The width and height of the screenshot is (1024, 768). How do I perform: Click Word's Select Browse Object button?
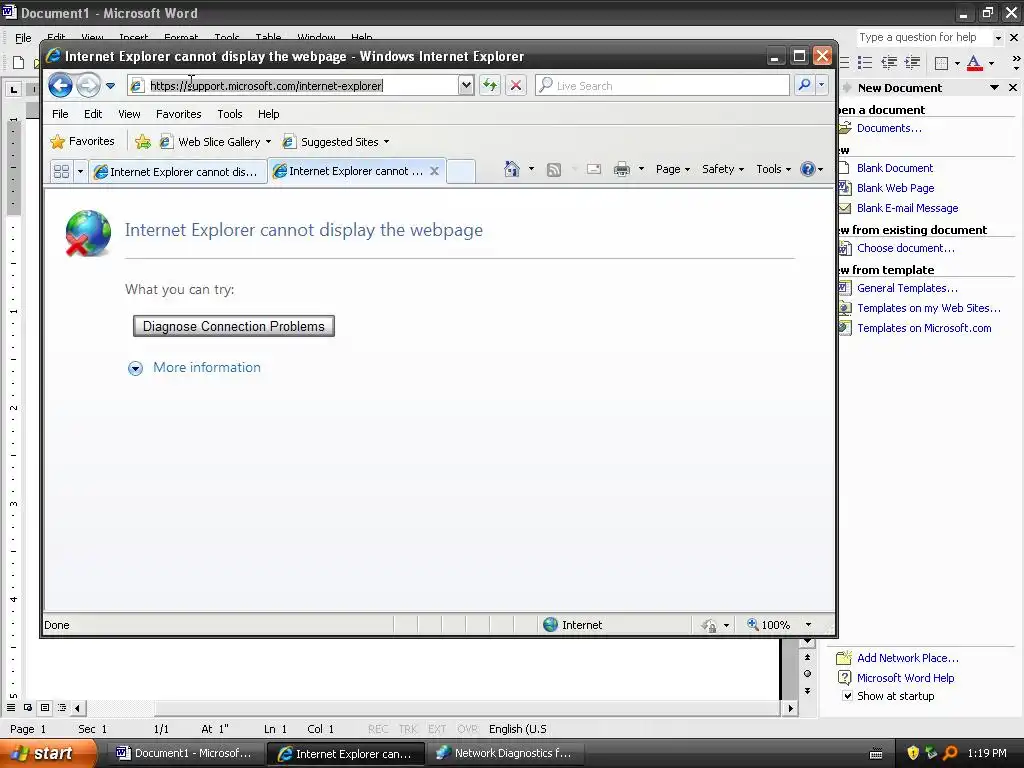pos(807,674)
